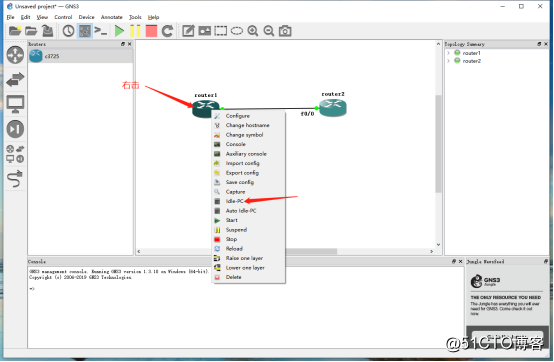Open the Annotate menu
Image resolution: width=554 pixels, height=362 pixels.
pos(112,17)
